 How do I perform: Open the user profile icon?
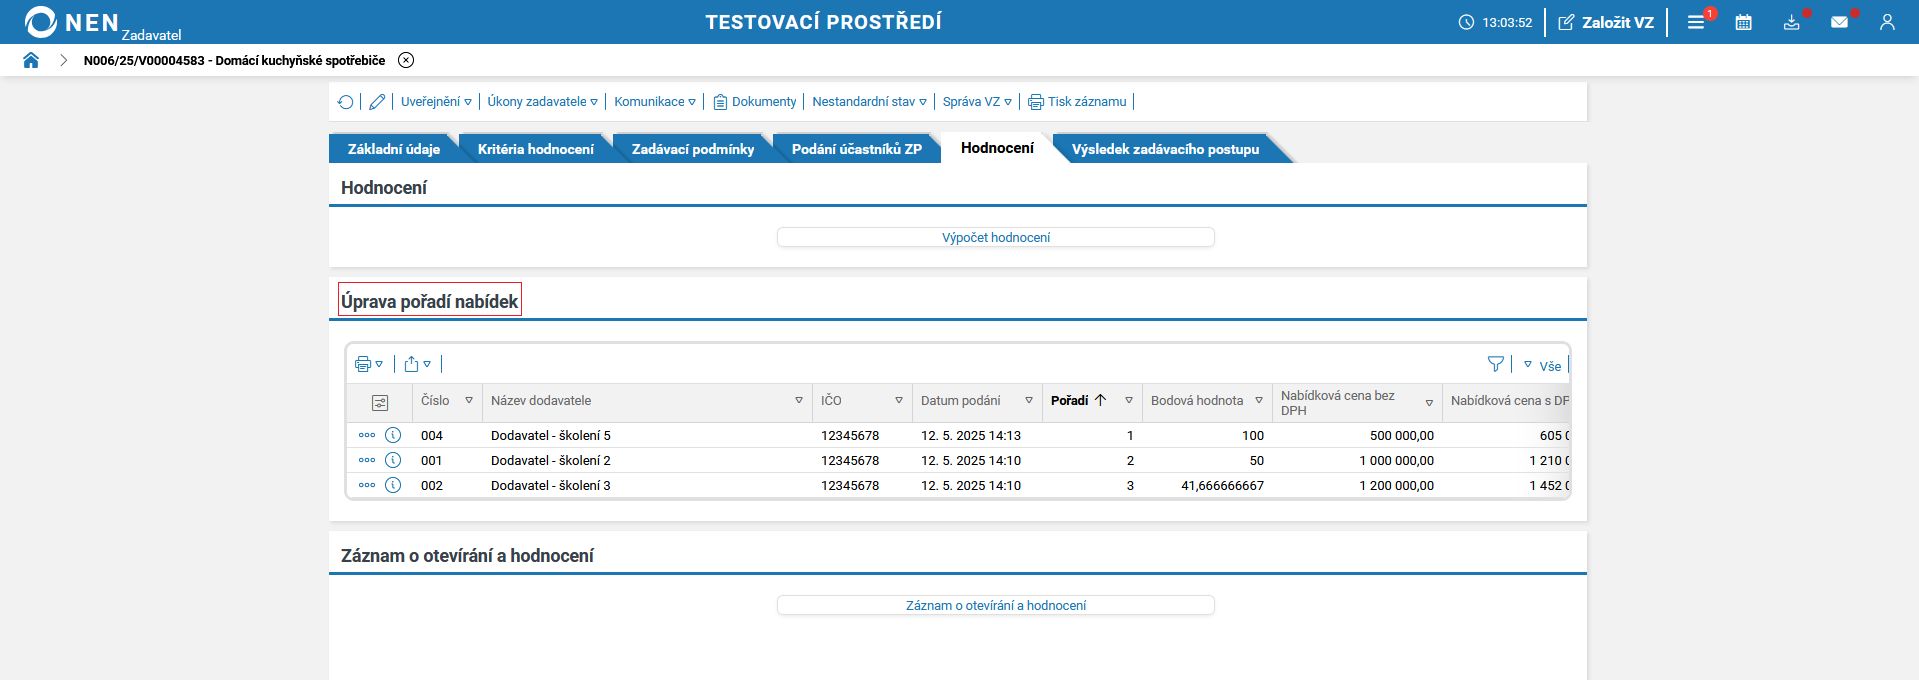(1887, 22)
